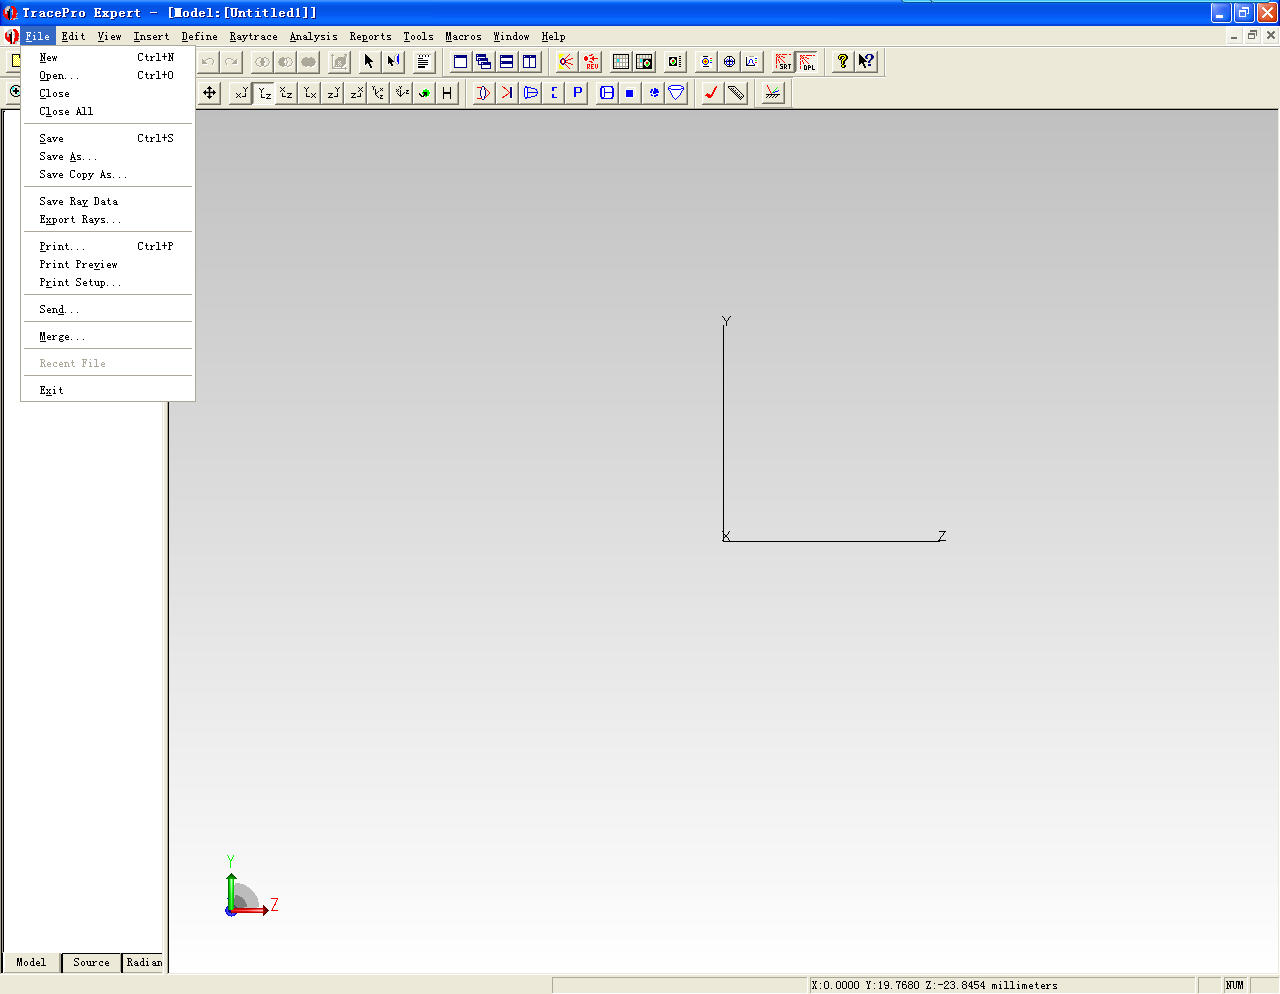Select Save As... menu entry

[108, 157]
